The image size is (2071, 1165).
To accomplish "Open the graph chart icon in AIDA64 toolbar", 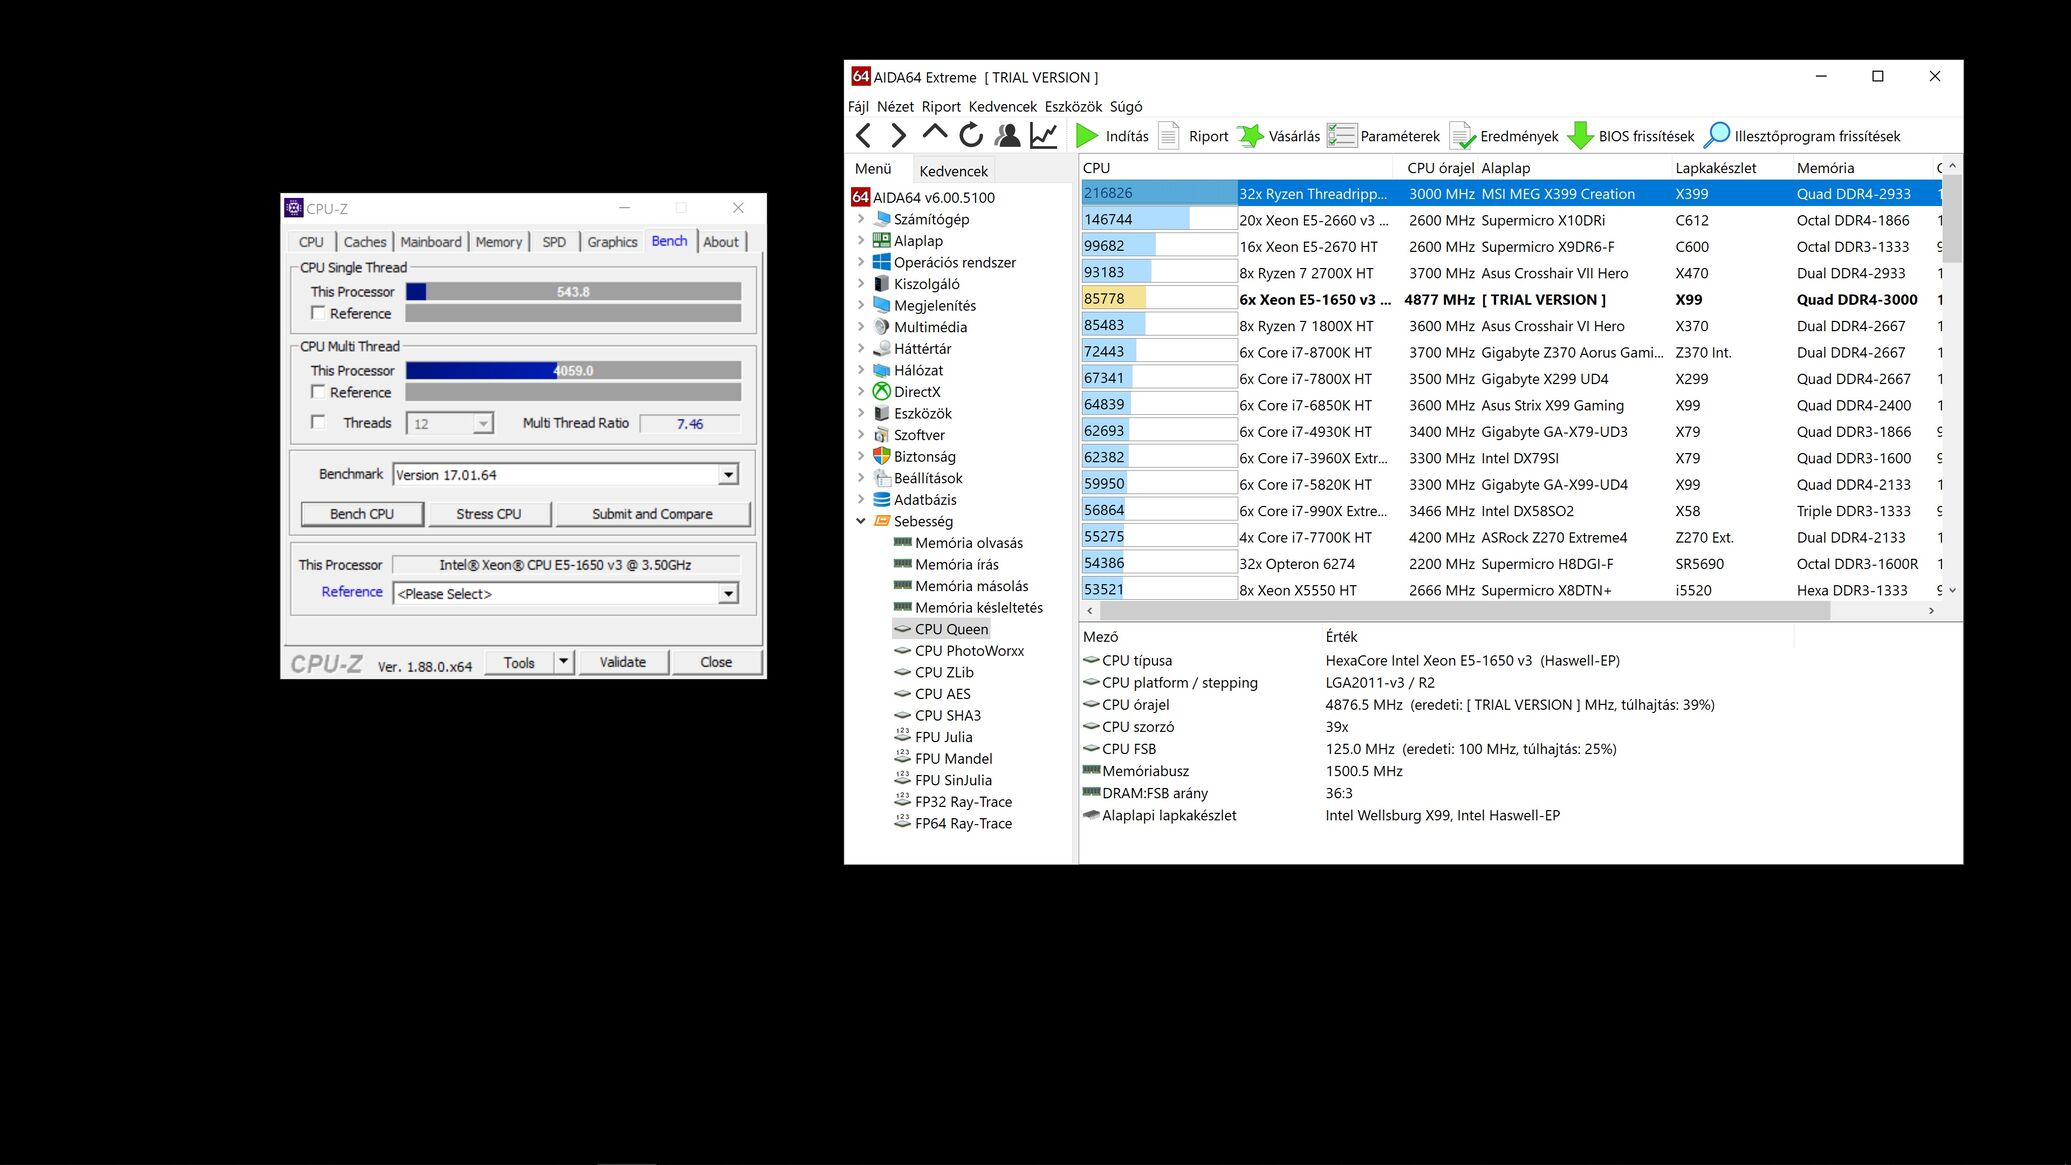I will click(x=1044, y=136).
